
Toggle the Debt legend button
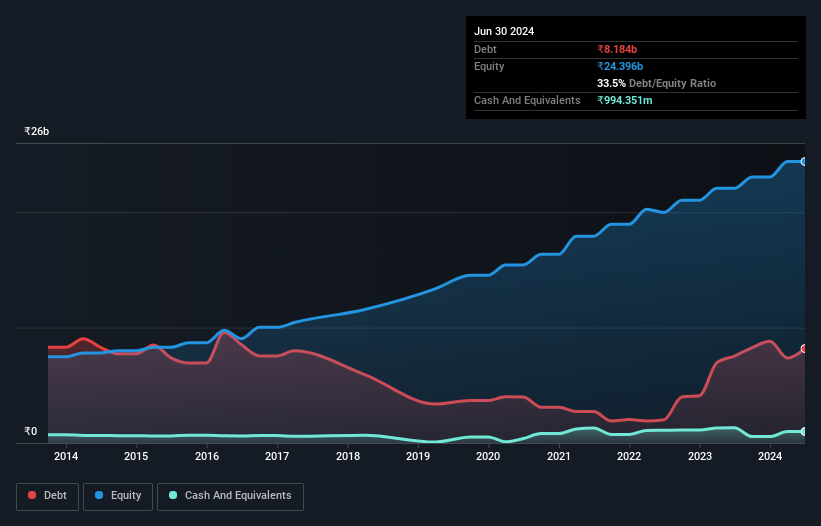pos(47,496)
